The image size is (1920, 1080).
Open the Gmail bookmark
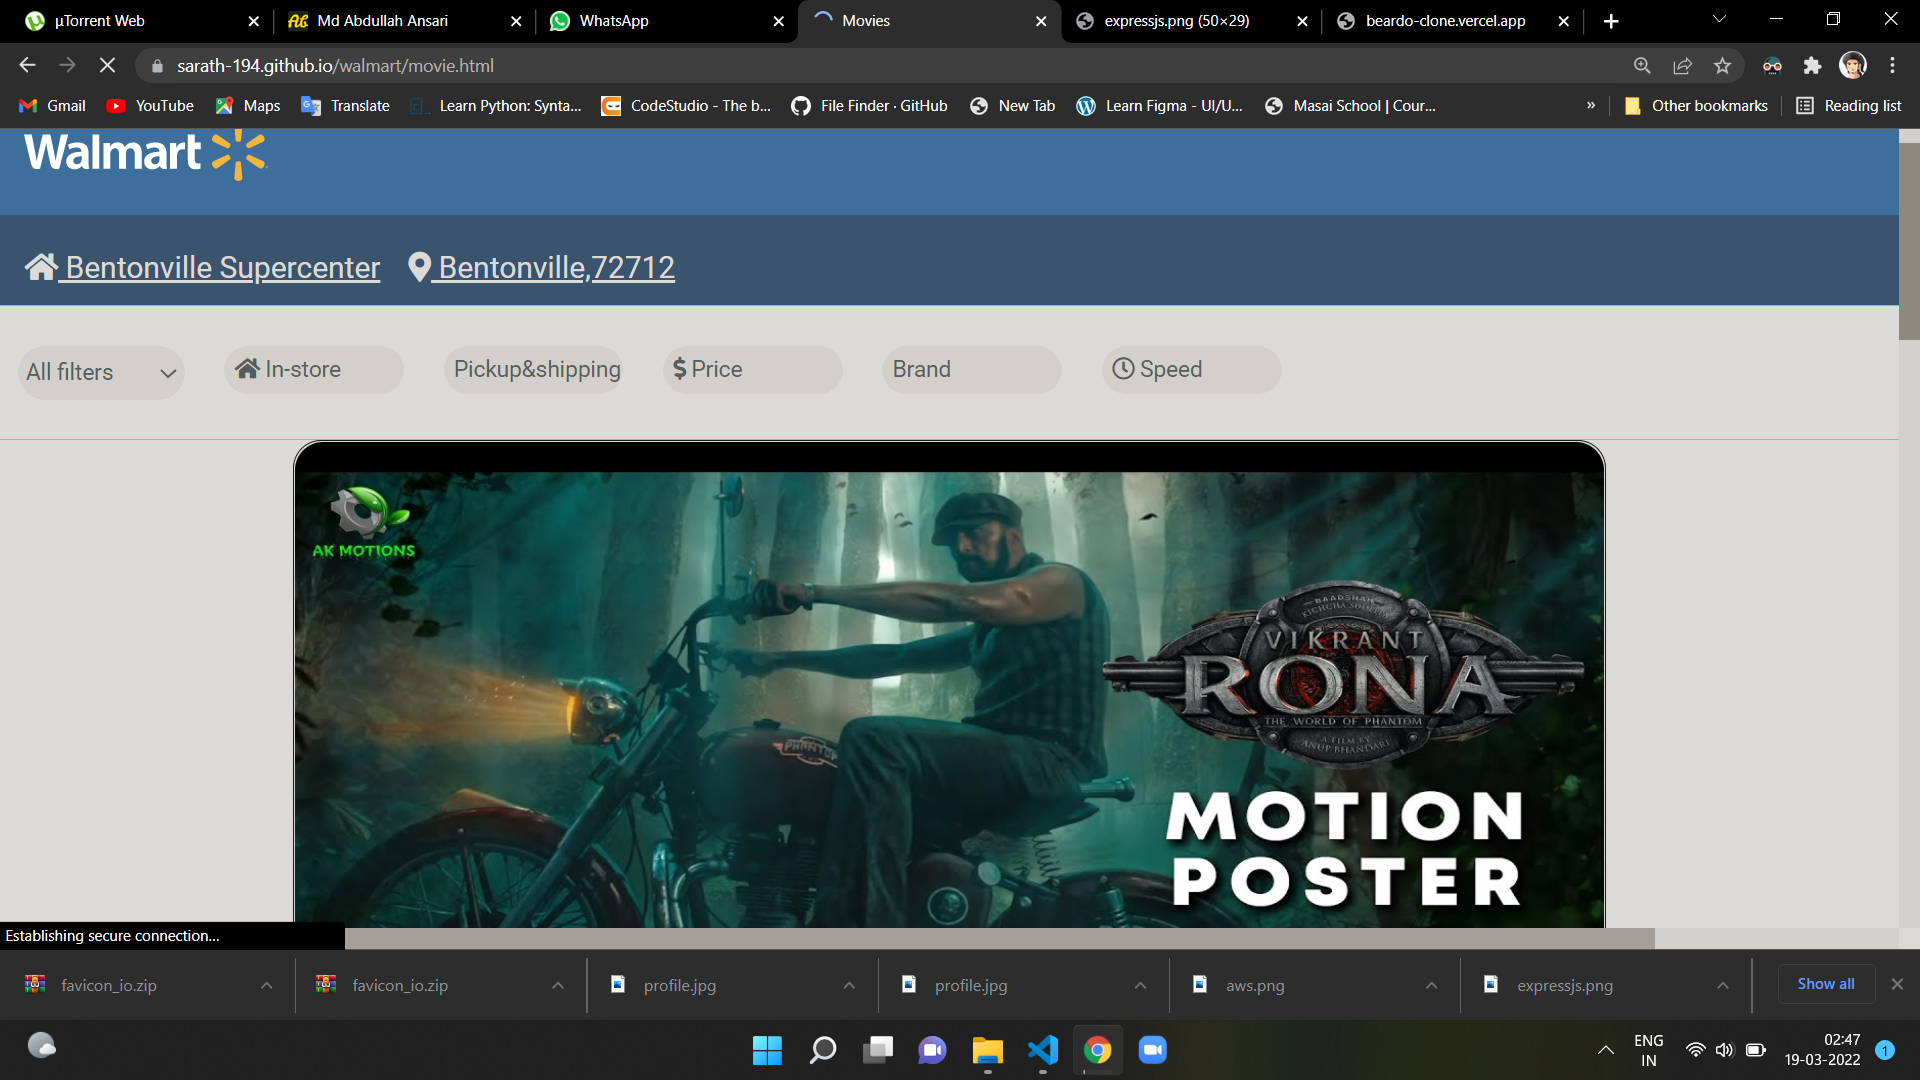click(53, 106)
